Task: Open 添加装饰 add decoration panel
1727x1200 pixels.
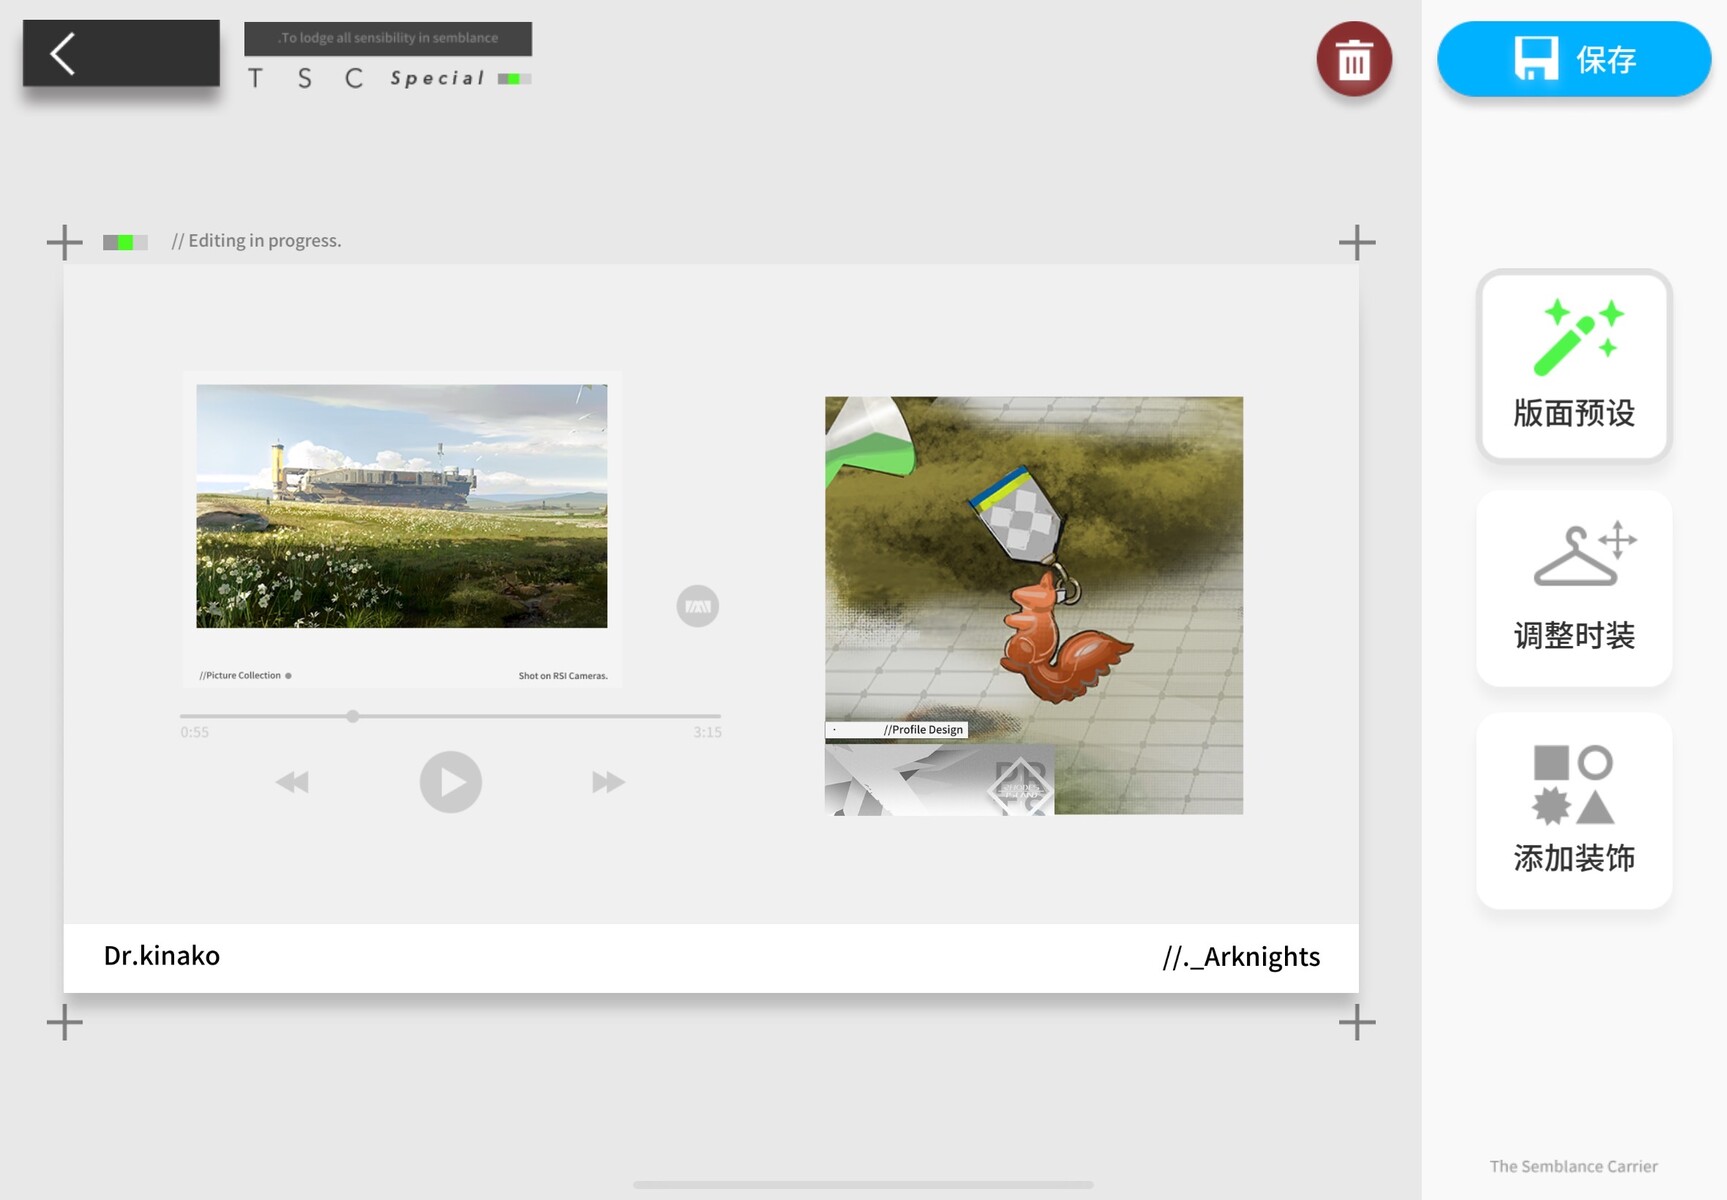Action: pyautogui.click(x=1573, y=811)
